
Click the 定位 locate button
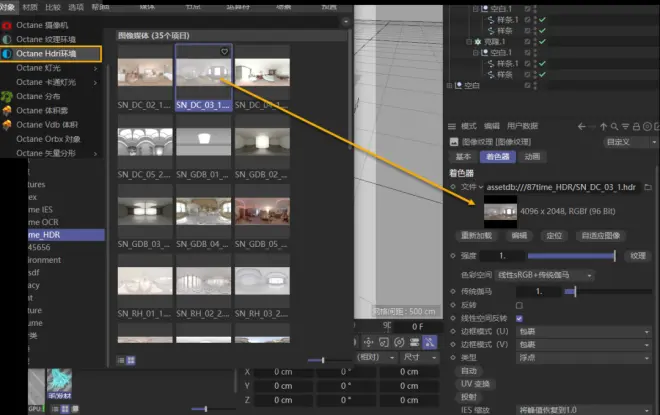(554, 235)
